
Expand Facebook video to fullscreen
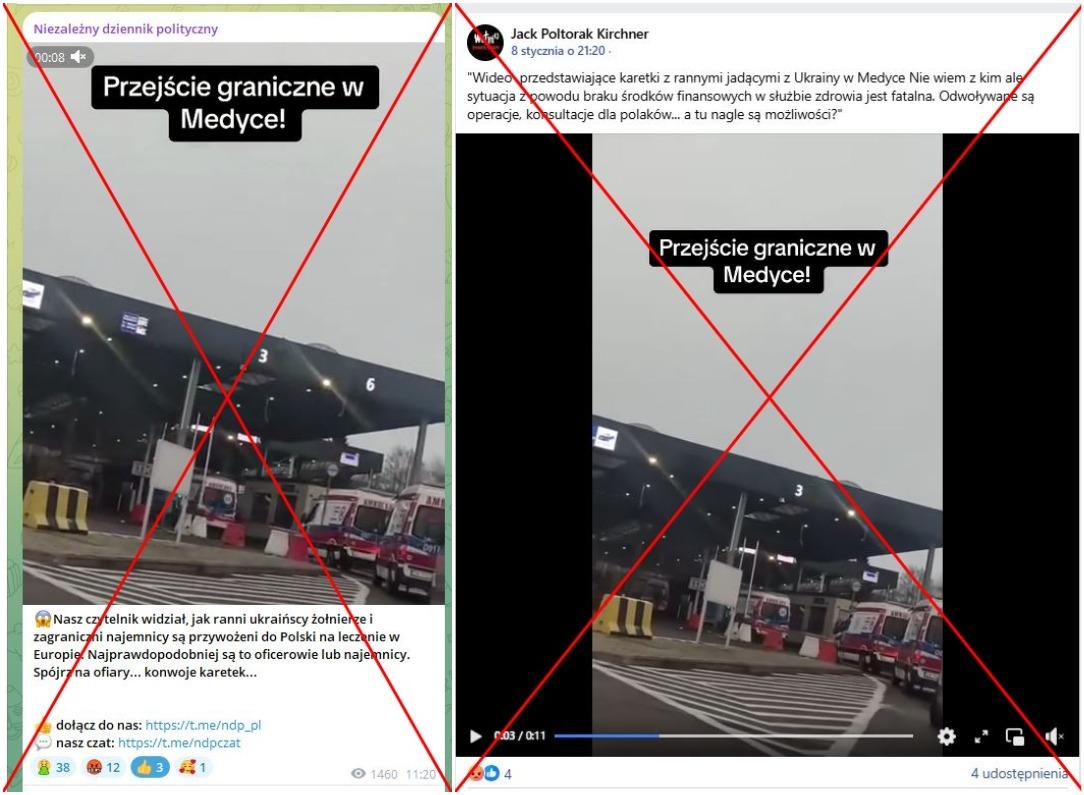coord(981,737)
